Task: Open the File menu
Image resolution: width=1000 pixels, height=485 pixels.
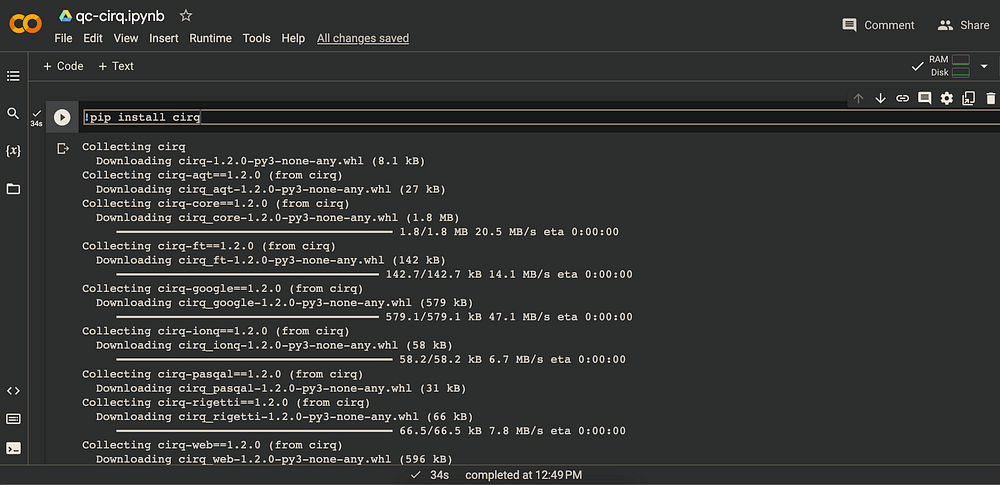Action: pos(63,38)
